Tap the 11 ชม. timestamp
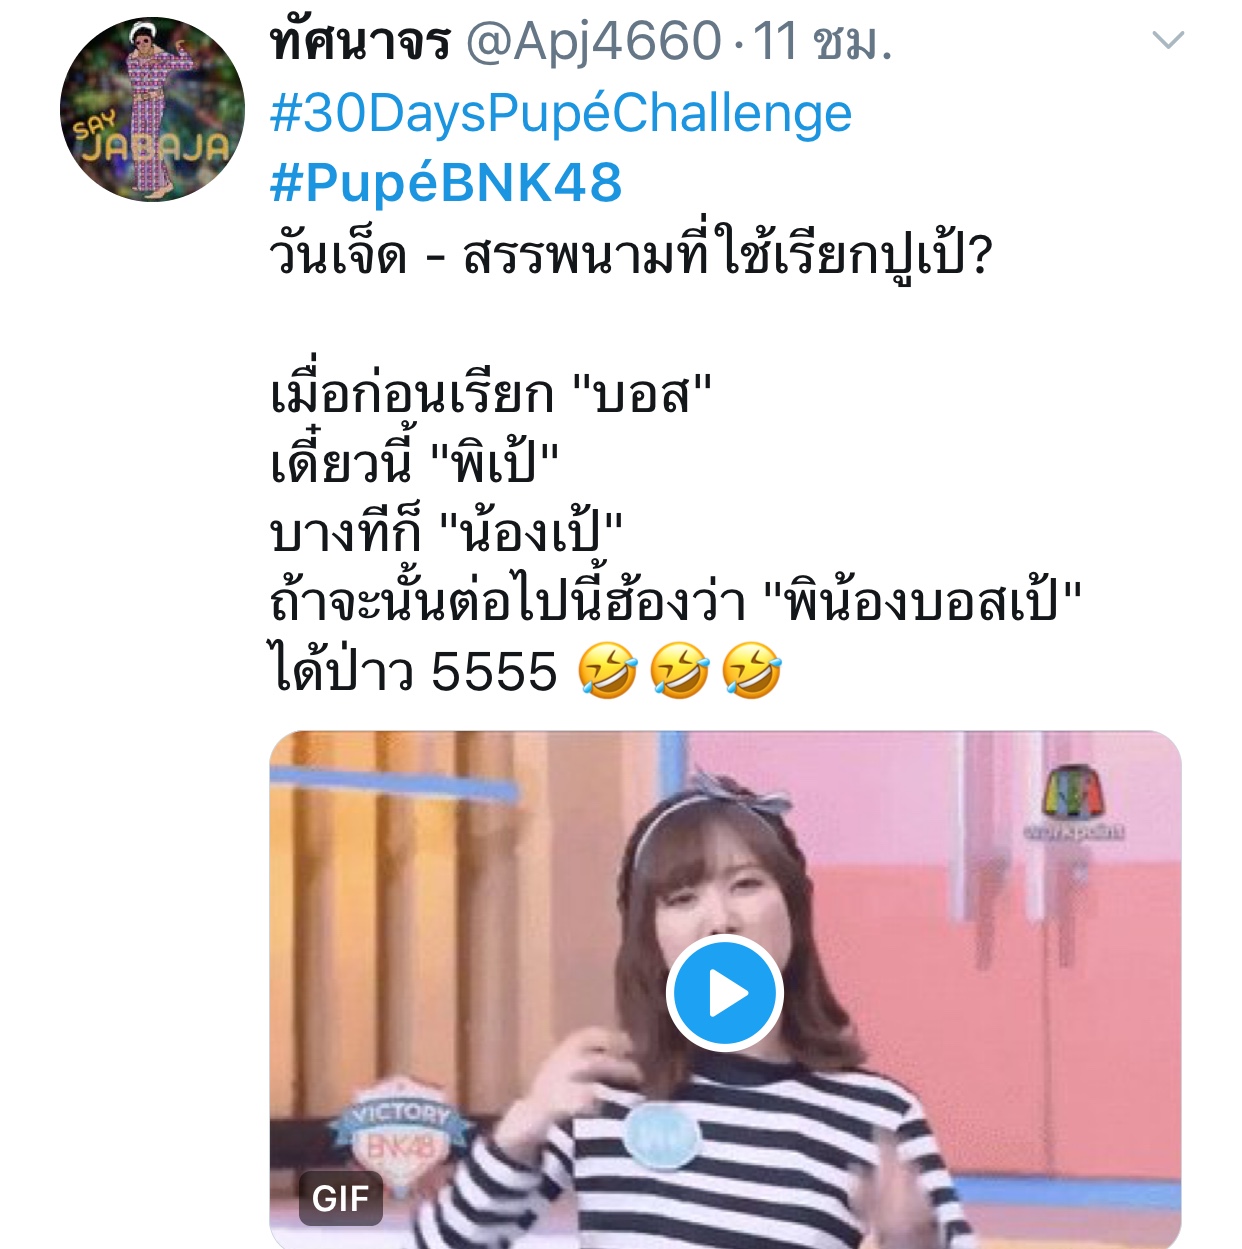 [822, 42]
